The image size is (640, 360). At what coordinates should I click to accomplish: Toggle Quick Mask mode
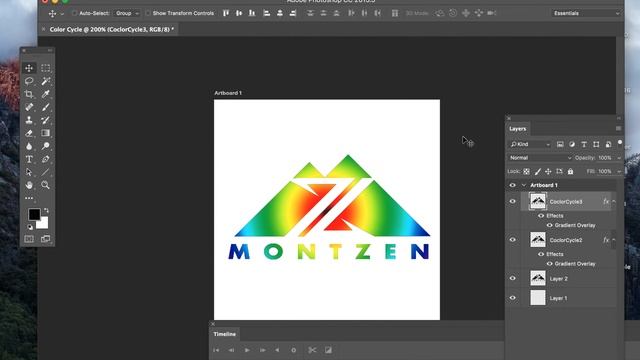(x=29, y=239)
